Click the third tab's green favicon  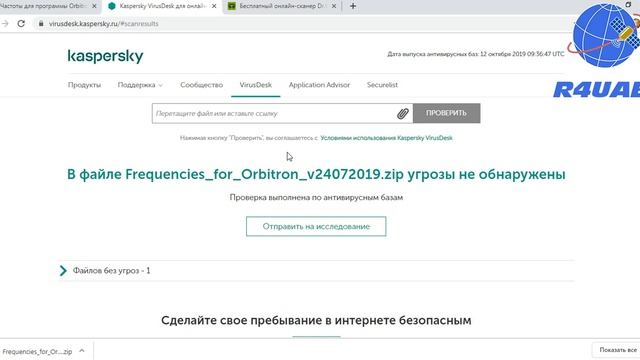coord(231,6)
